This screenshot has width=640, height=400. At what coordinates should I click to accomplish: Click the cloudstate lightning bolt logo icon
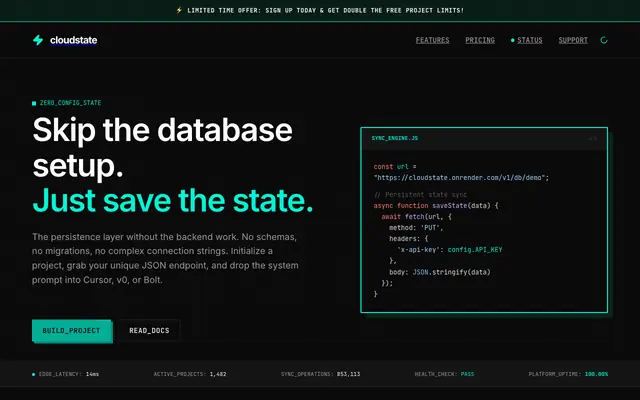[x=38, y=40]
